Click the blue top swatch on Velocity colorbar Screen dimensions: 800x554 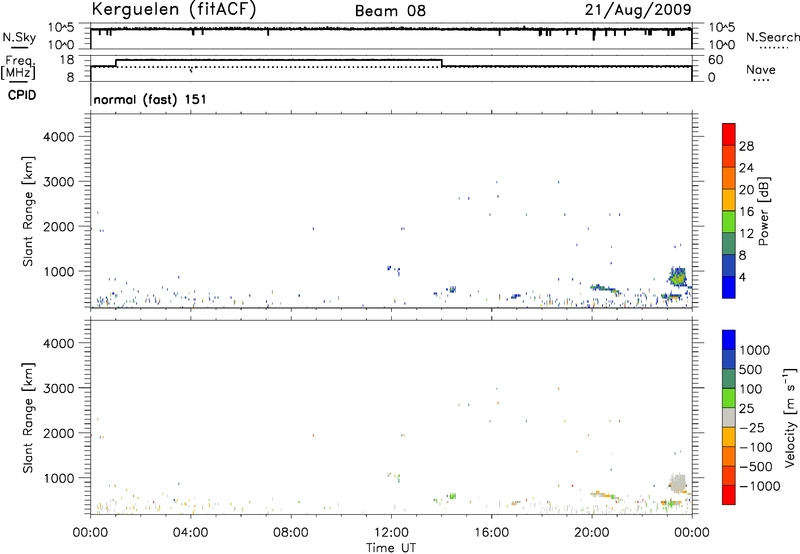point(729,340)
